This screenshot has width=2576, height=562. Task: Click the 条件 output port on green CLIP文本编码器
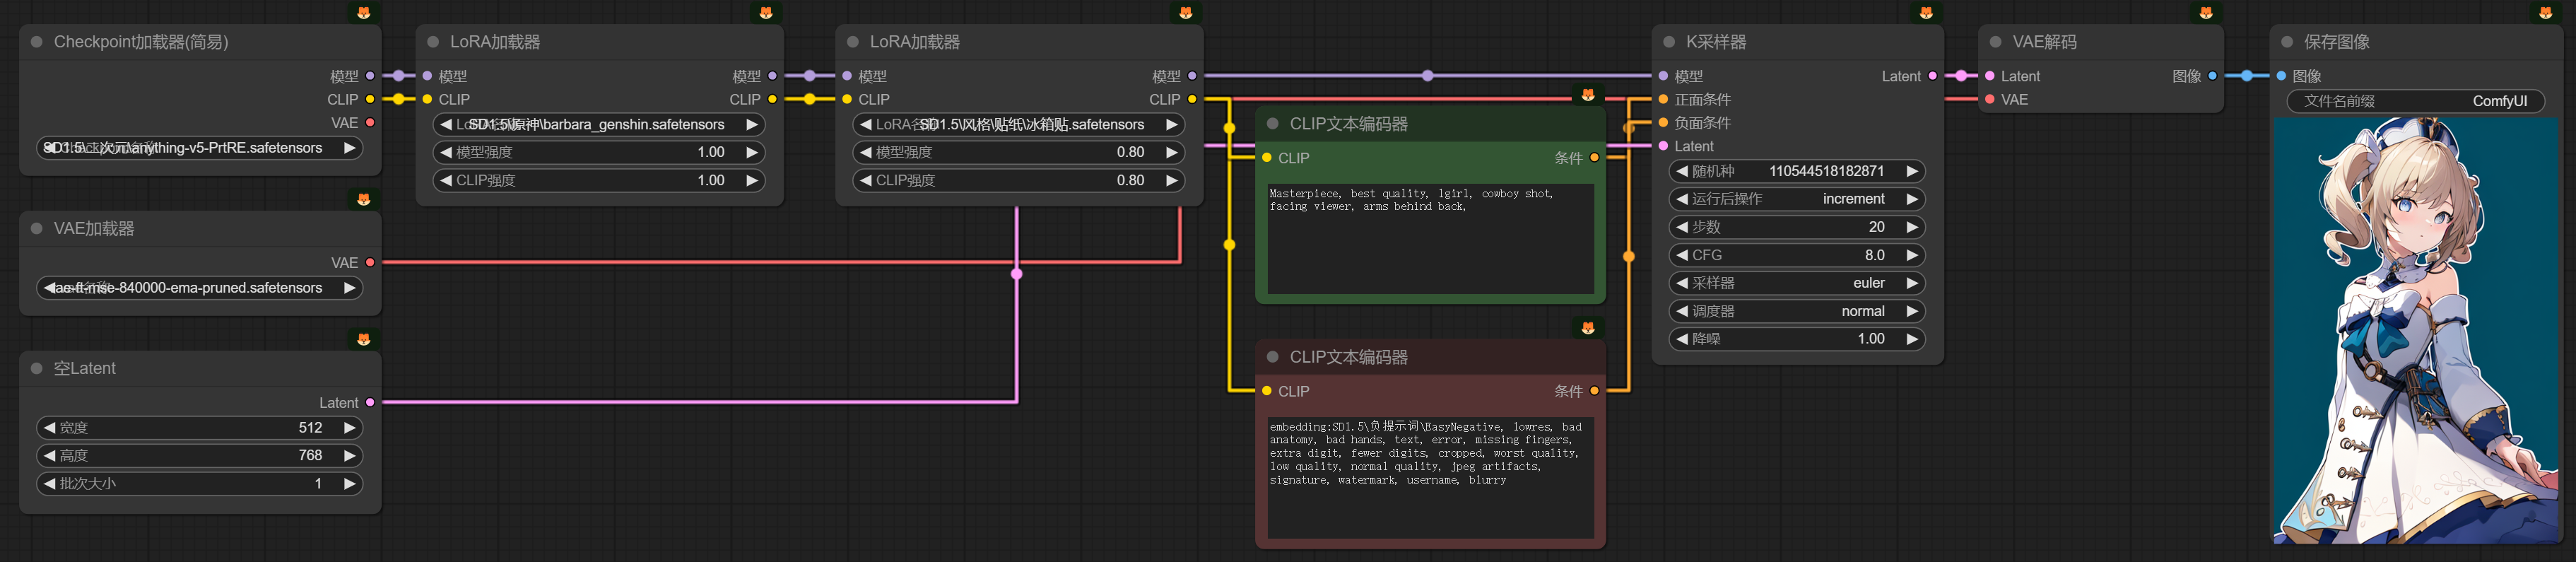pos(1594,158)
